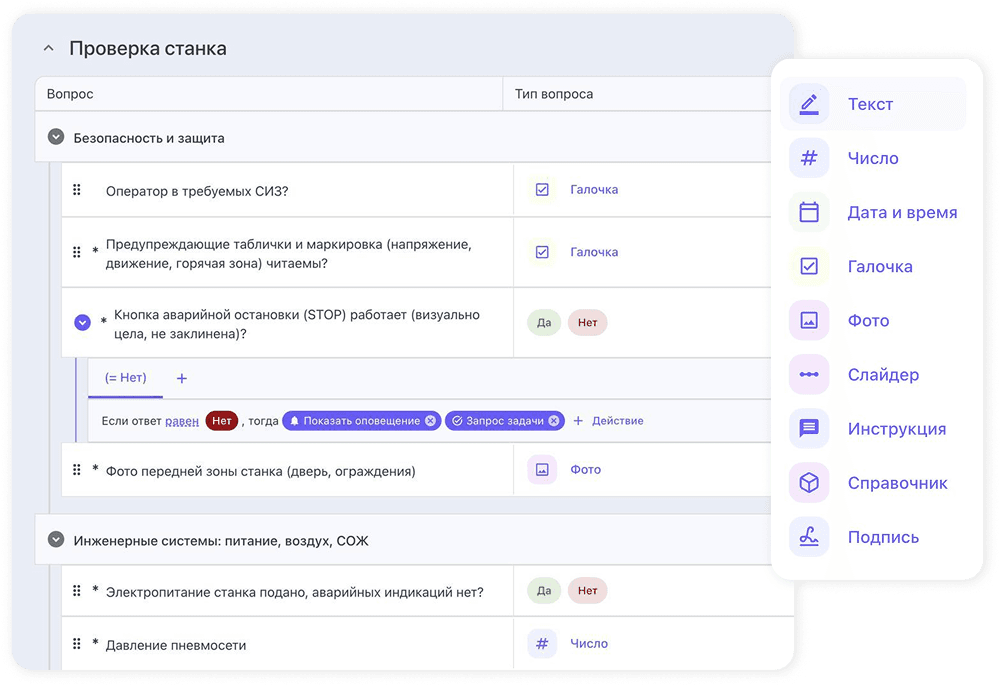
Task: Select the Текст question type
Action: (873, 104)
